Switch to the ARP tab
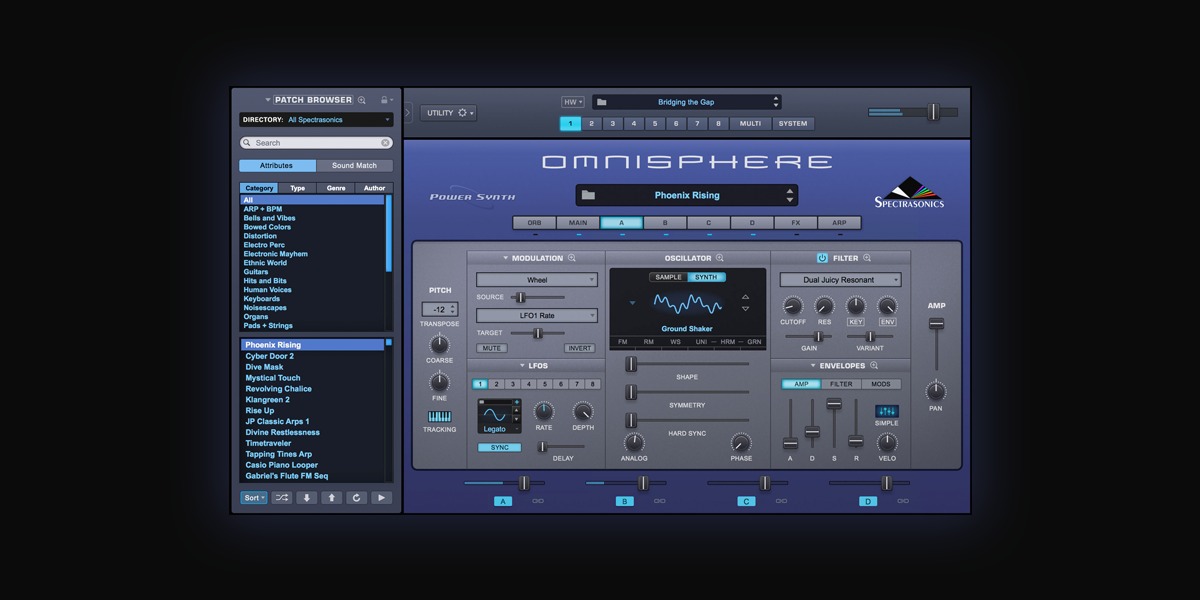The height and width of the screenshot is (600, 1200). point(839,223)
